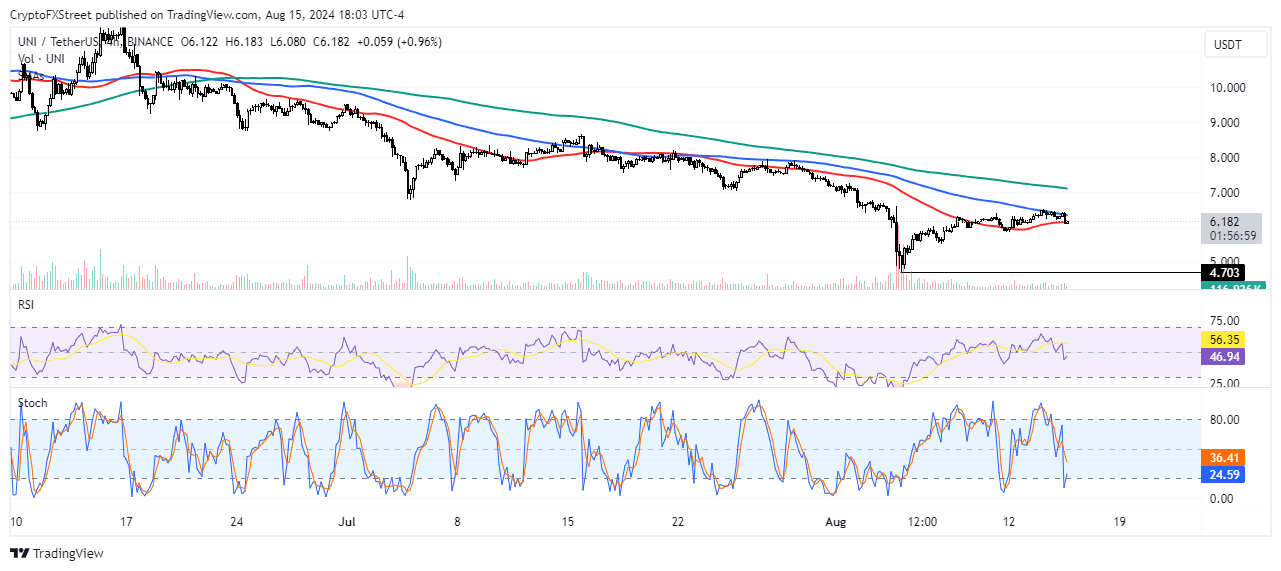Image resolution: width=1281 pixels, height=571 pixels.
Task: Click the yellow 56.35 RSI value tag
Action: click(x=1228, y=339)
